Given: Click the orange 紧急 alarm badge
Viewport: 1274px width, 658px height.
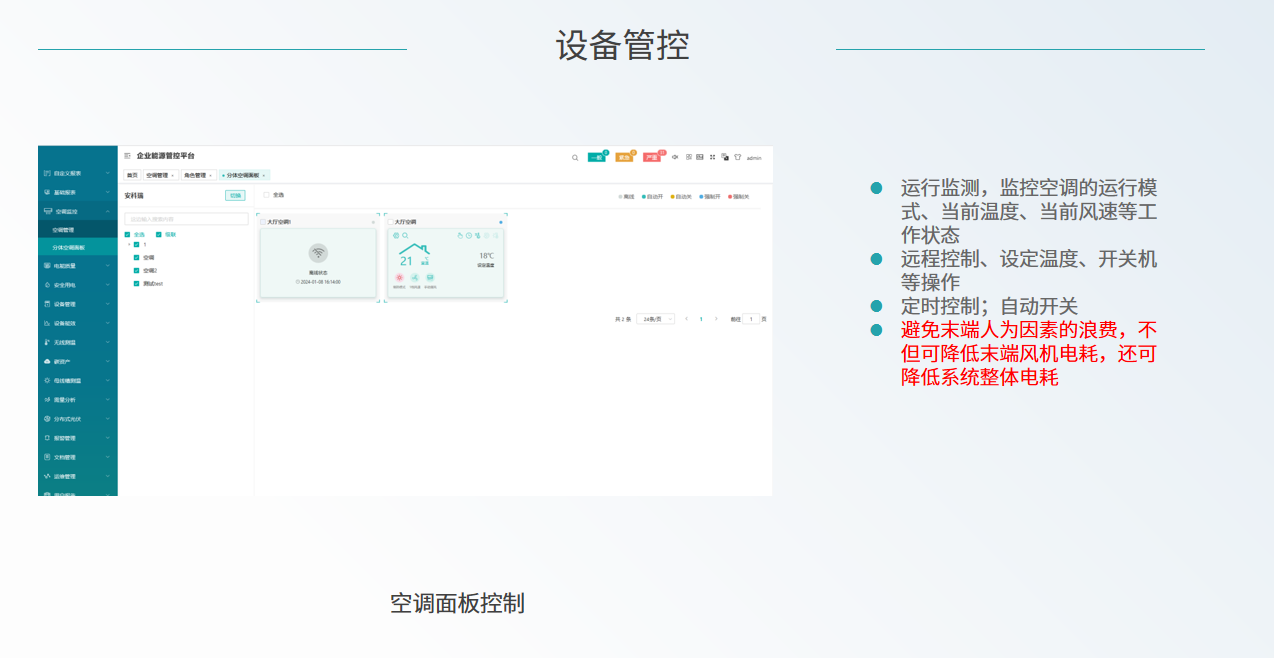Looking at the screenshot, I should (624, 157).
